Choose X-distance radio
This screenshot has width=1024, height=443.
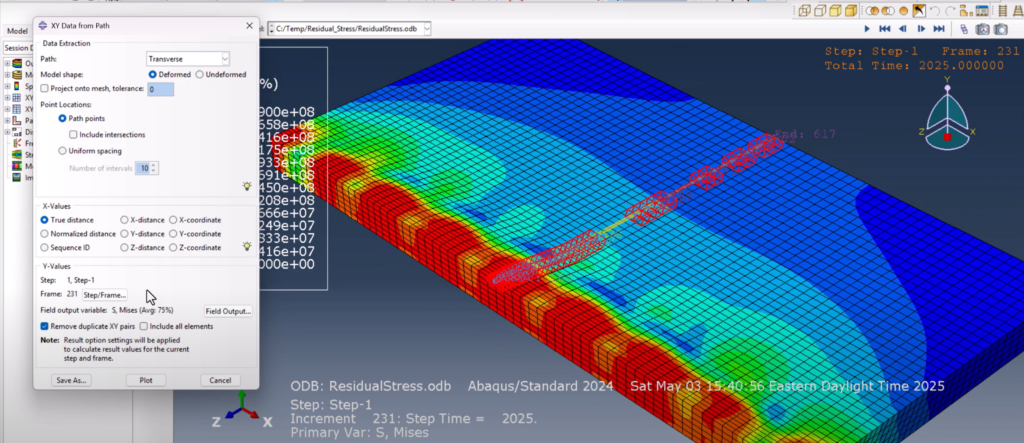click(124, 220)
